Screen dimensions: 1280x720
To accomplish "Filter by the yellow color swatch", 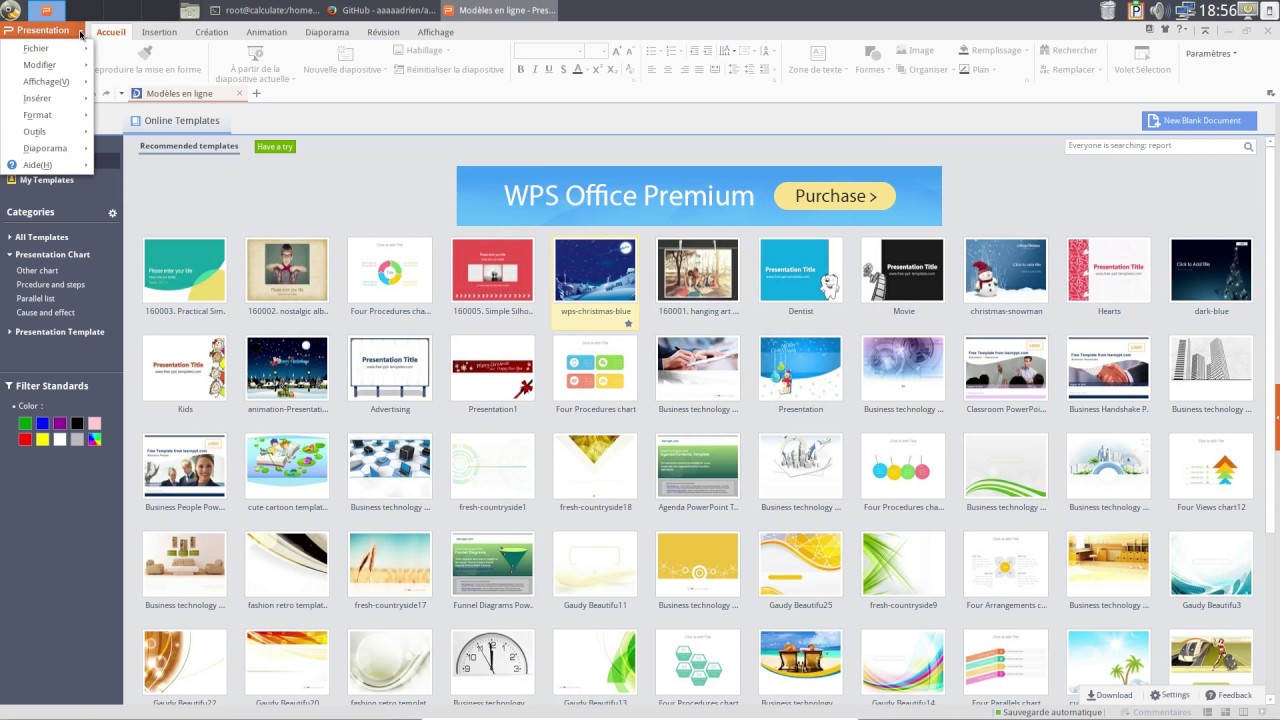I will pos(42,440).
